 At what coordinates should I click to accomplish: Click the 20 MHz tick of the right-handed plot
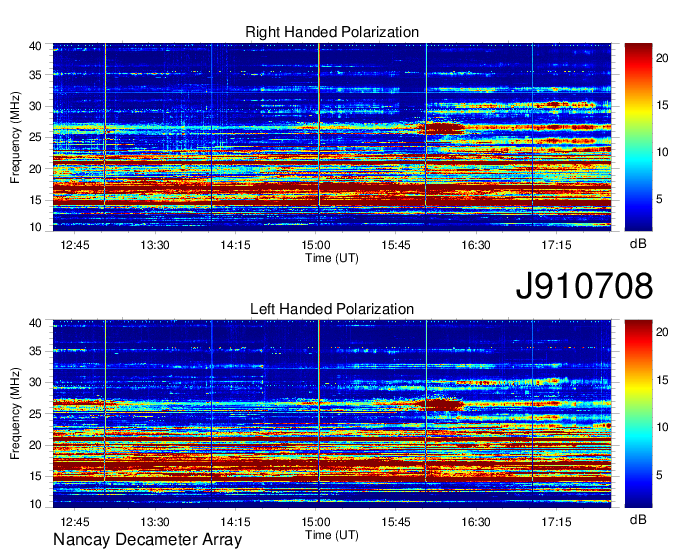35,169
